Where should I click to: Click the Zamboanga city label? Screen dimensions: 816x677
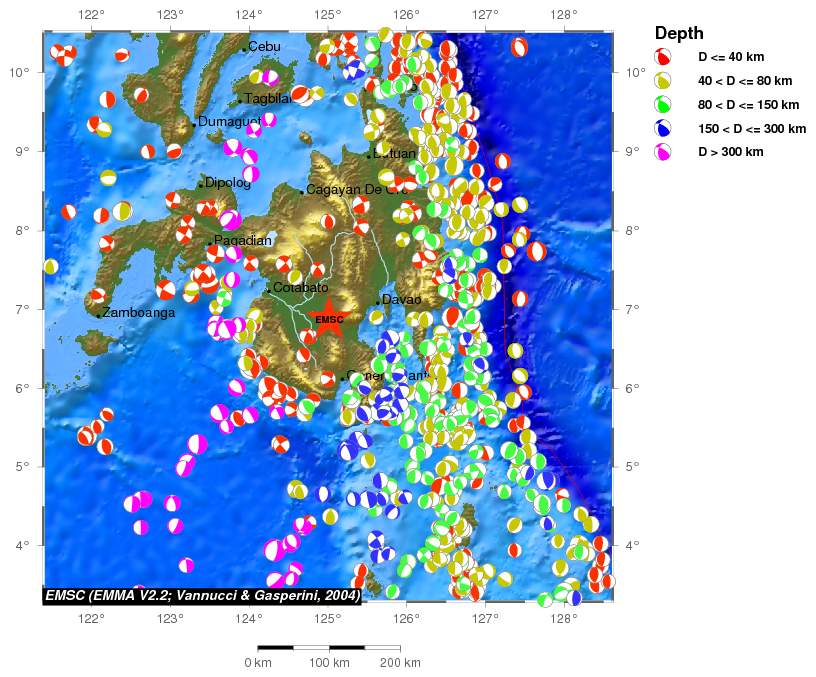140,313
